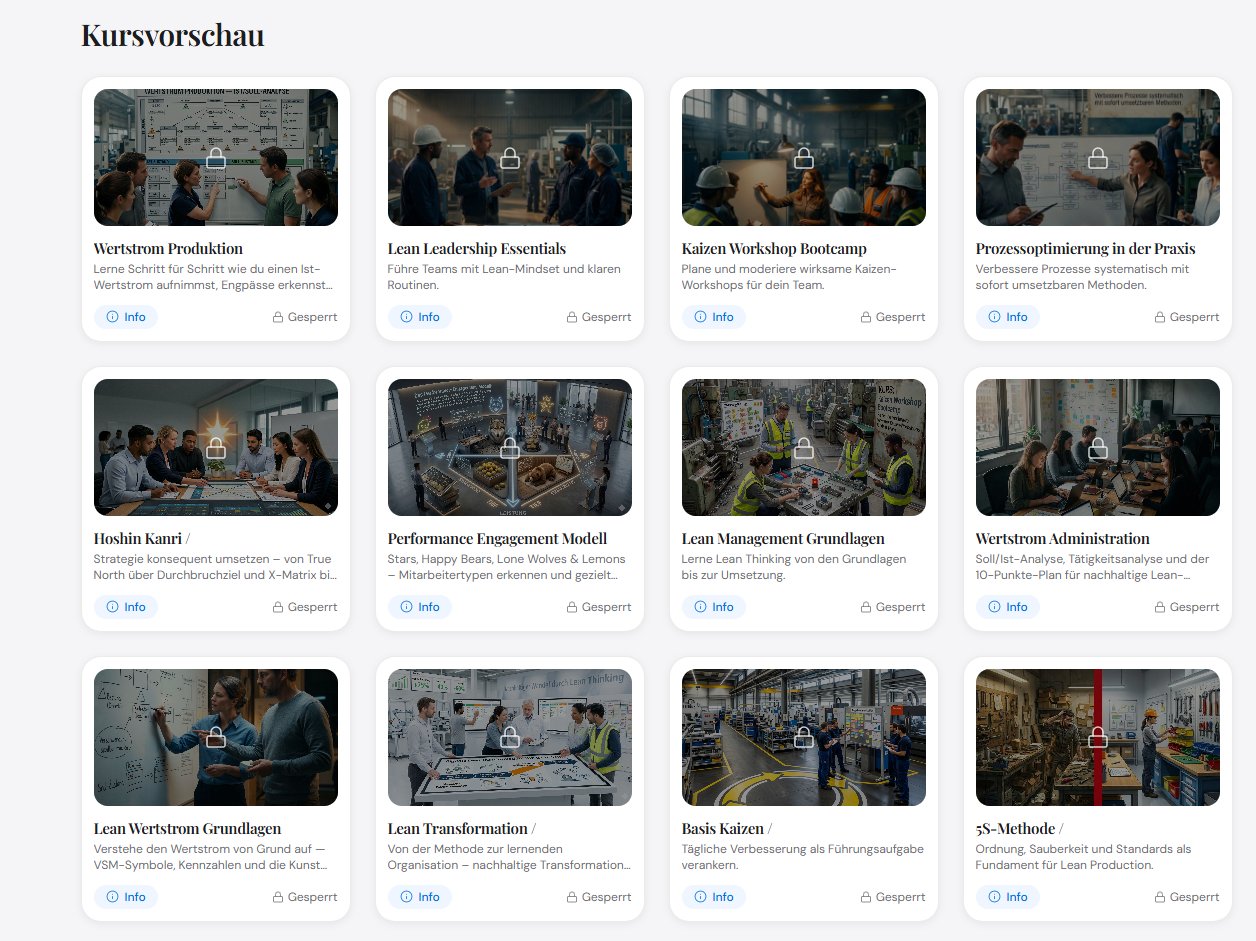Open Info for Lean Leadership Essentials
This screenshot has height=941, width=1256.
coord(420,317)
